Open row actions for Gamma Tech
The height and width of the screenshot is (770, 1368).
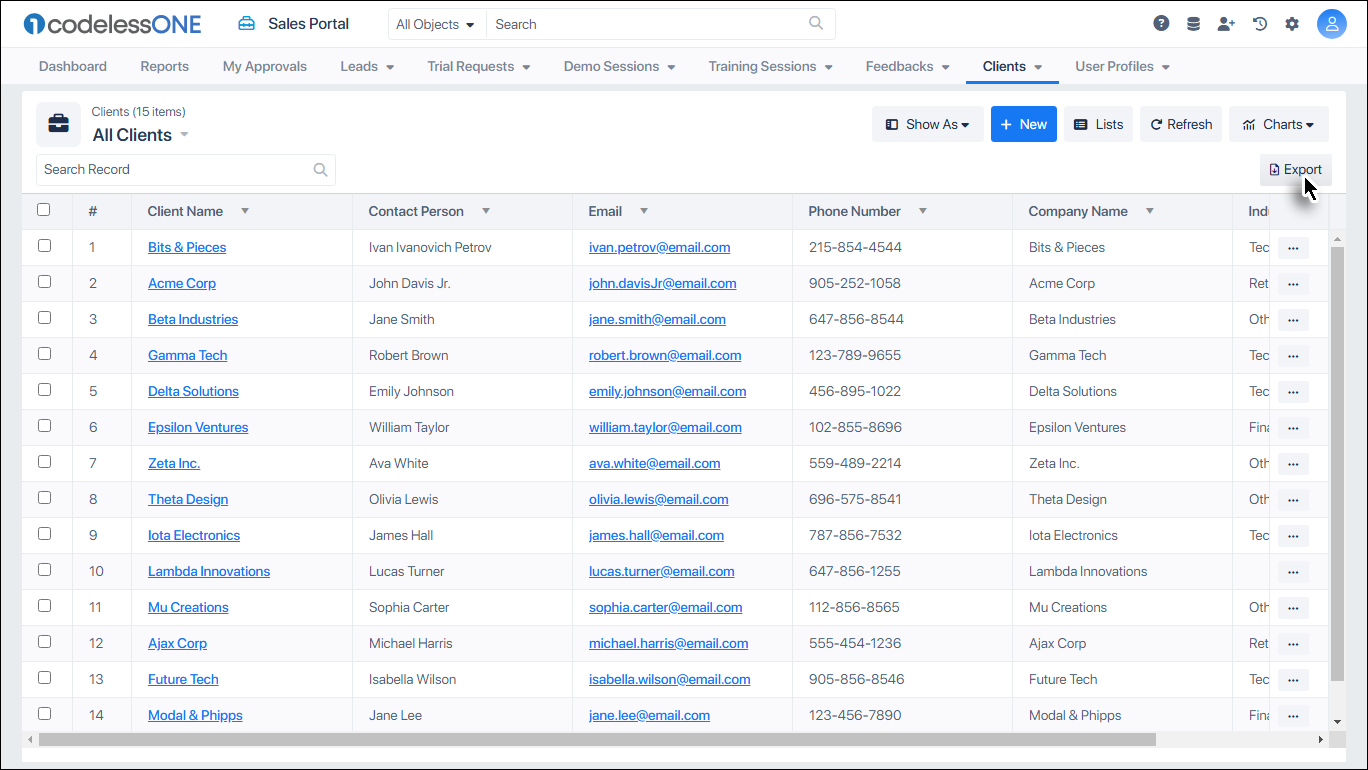pos(1293,356)
